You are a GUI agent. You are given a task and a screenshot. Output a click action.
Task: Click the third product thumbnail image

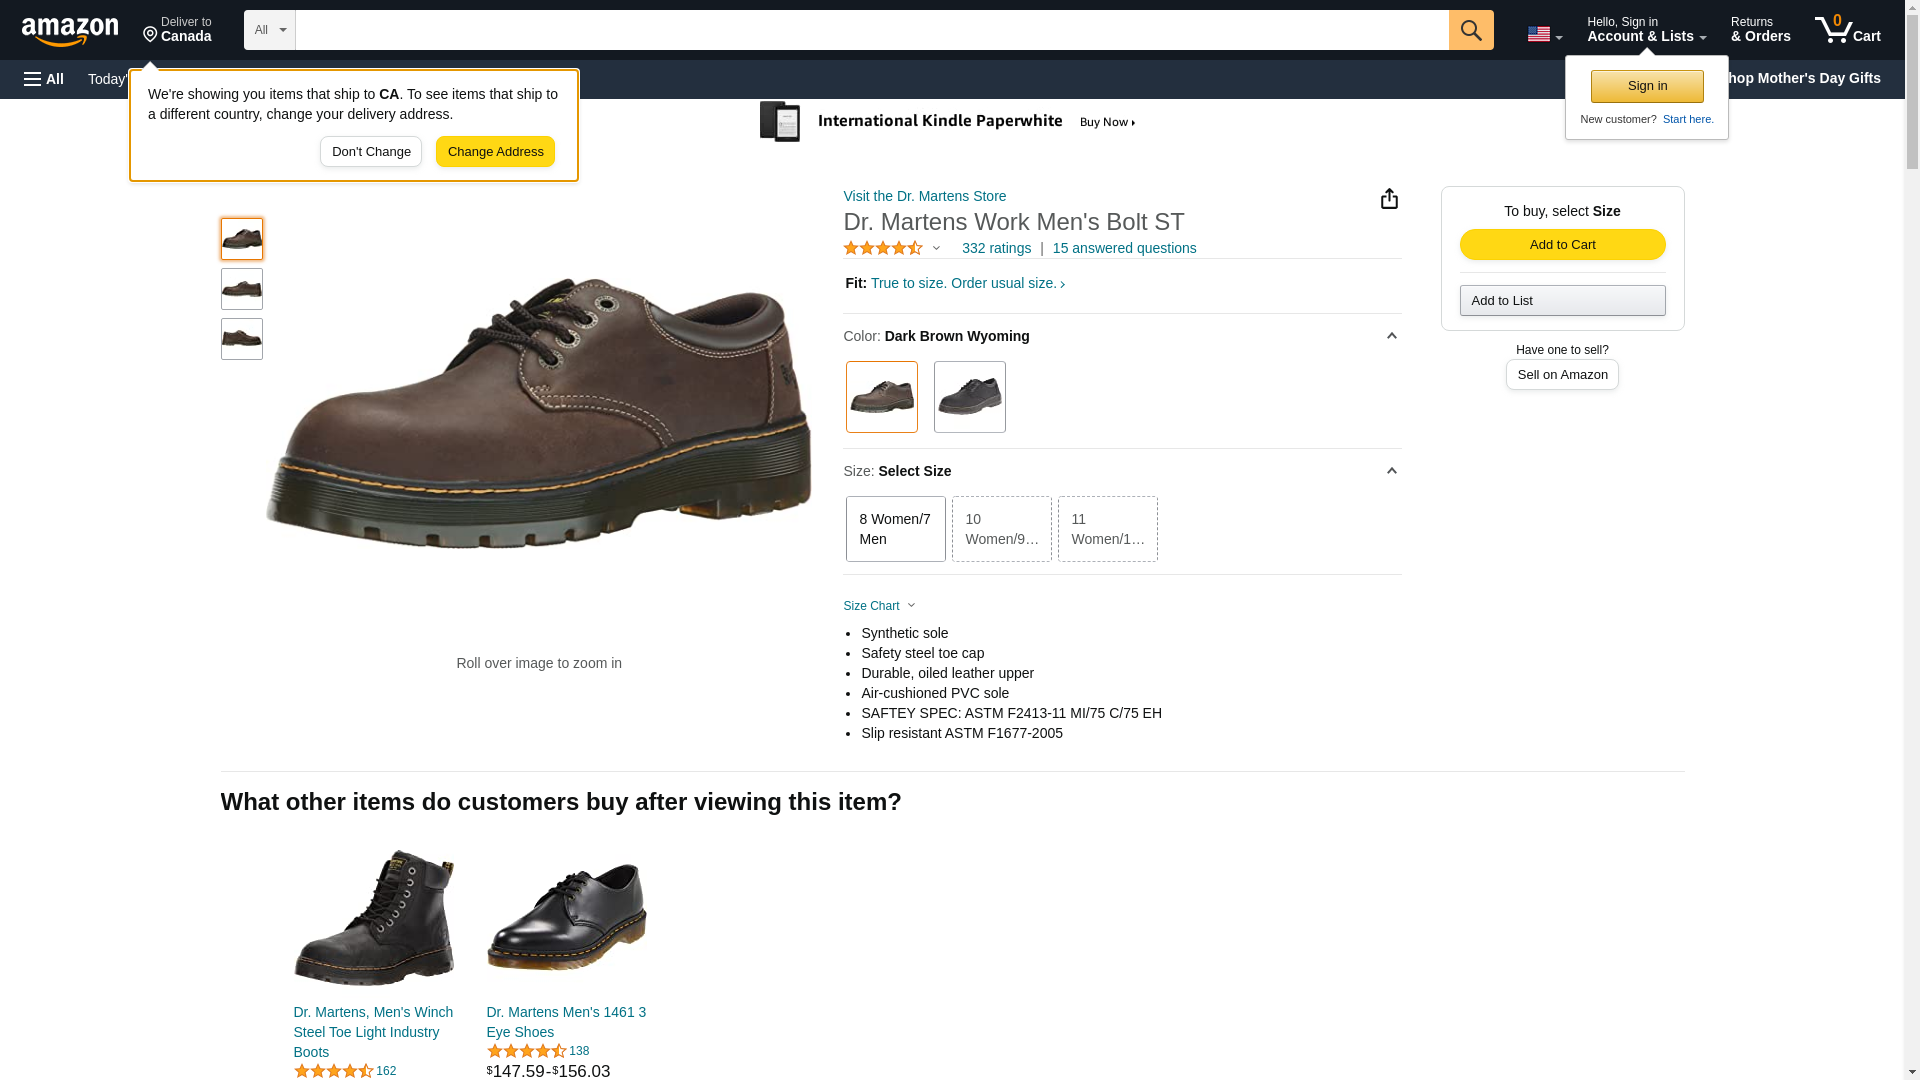242,339
